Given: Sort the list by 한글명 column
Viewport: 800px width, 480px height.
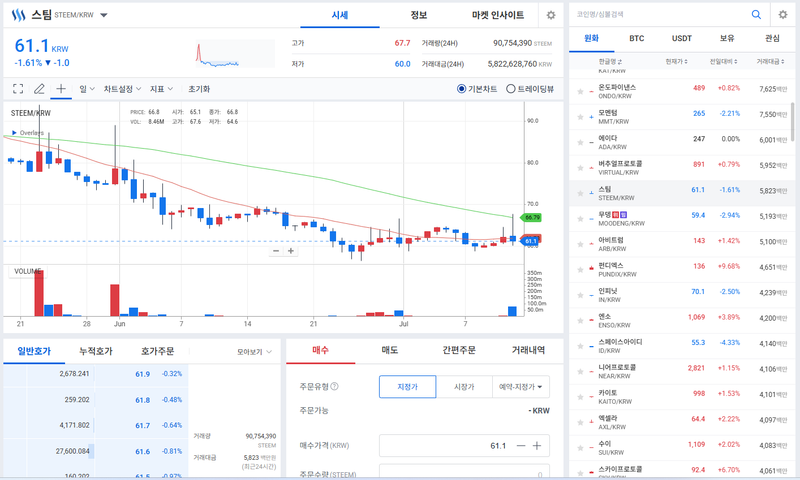Looking at the screenshot, I should point(610,62).
